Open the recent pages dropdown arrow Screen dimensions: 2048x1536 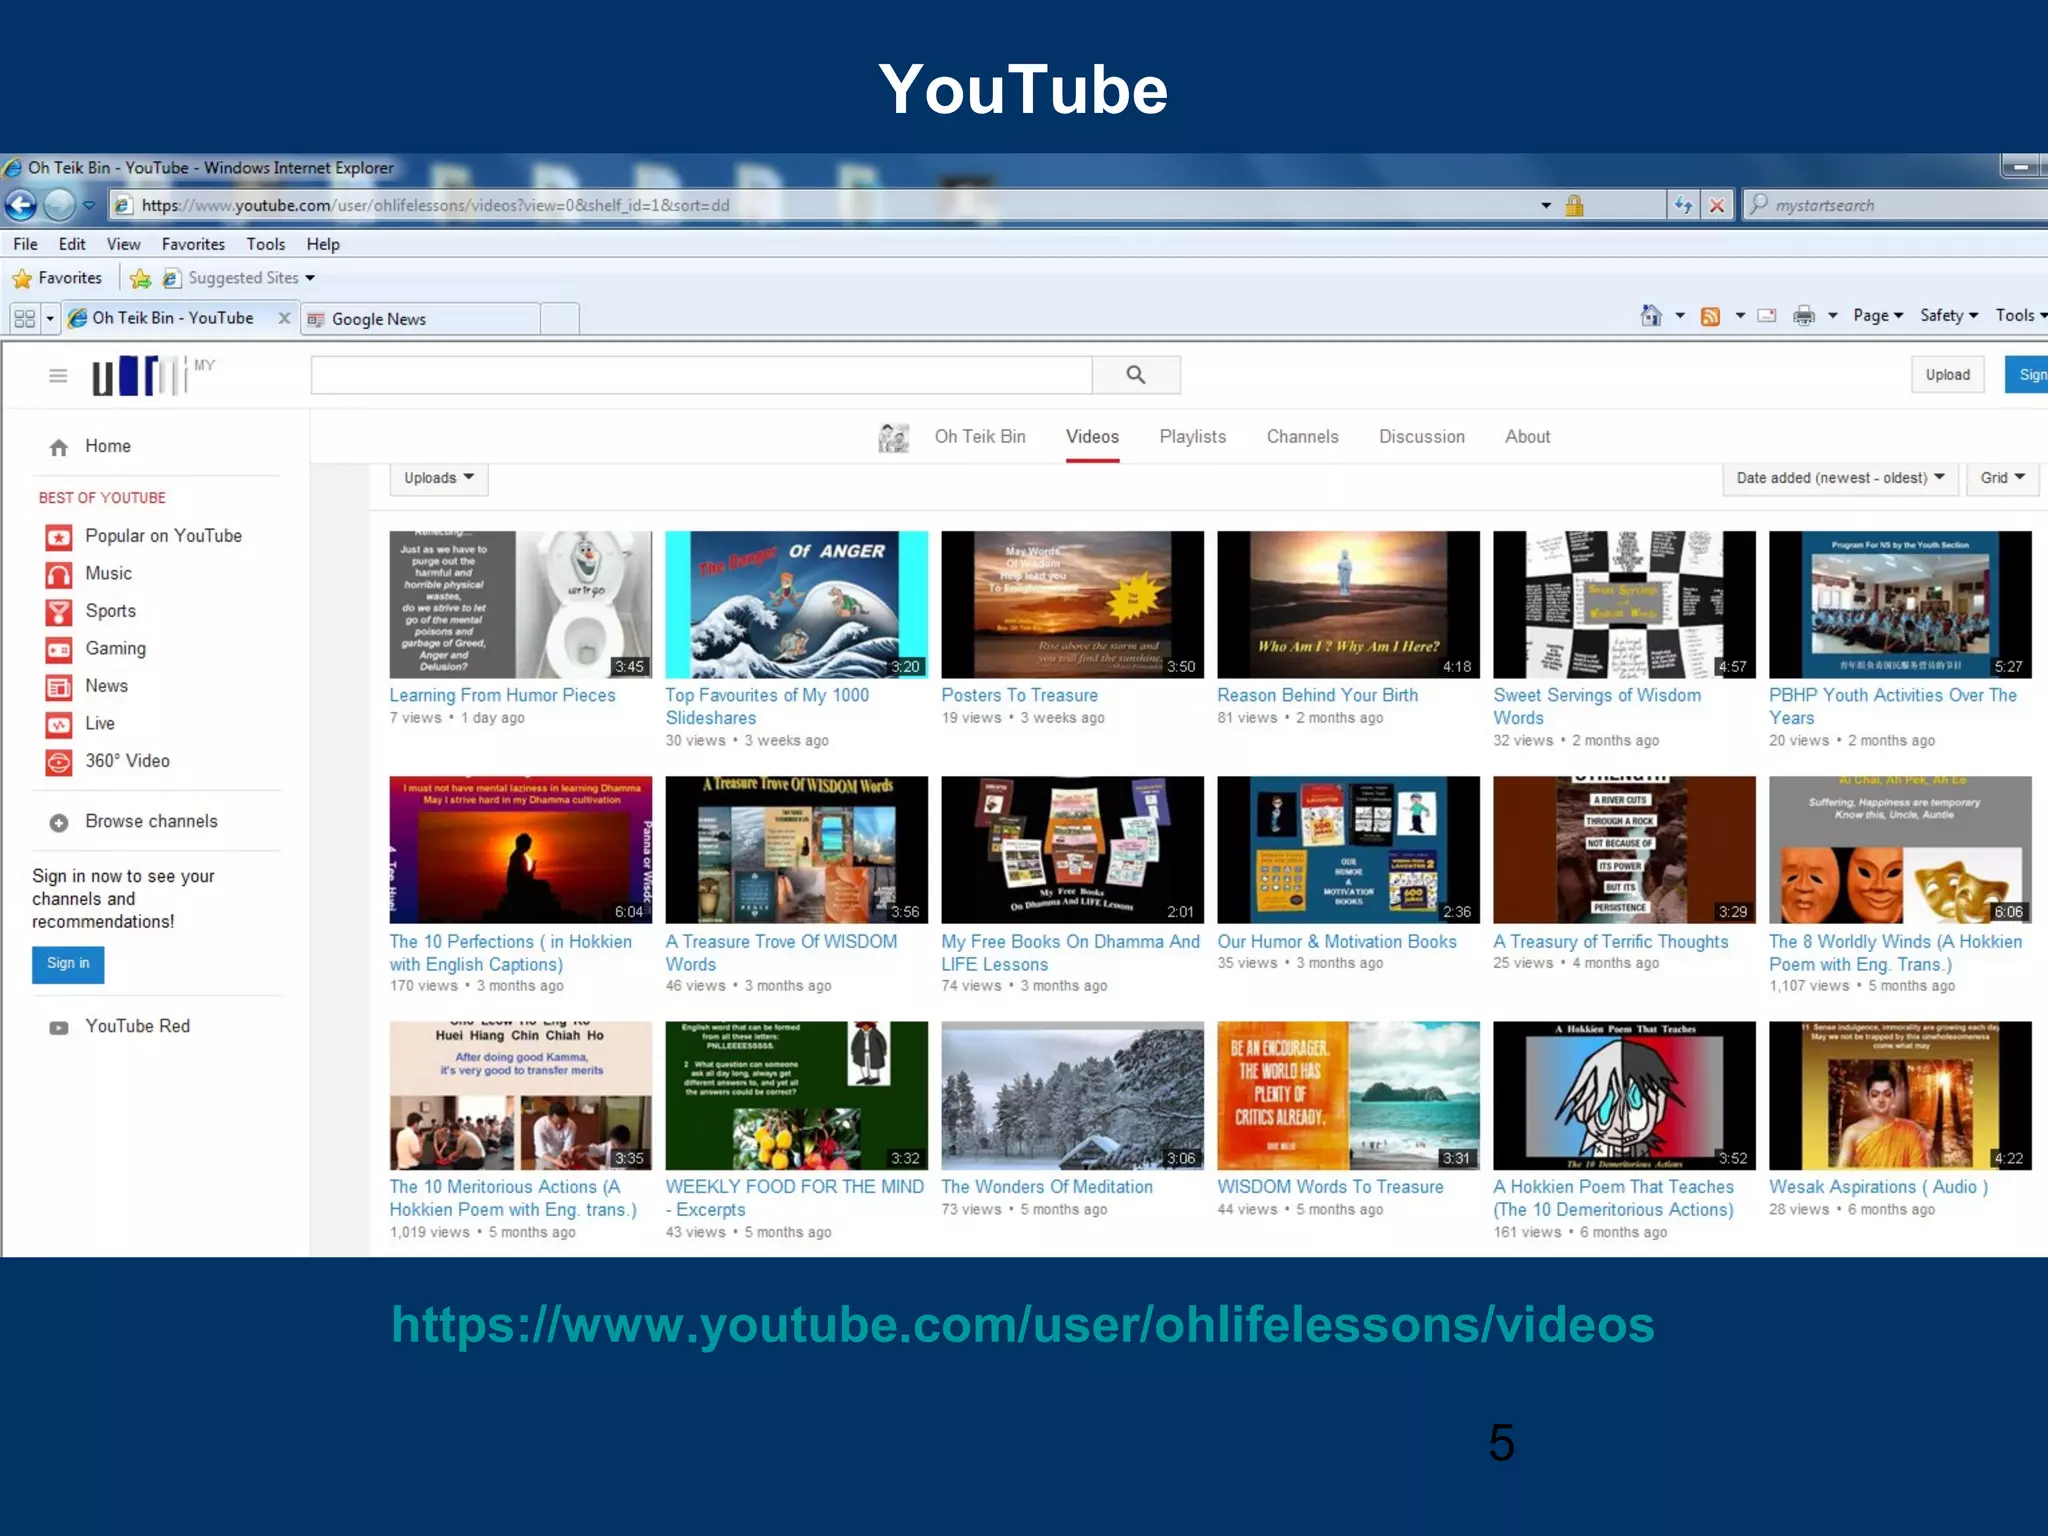(x=89, y=205)
